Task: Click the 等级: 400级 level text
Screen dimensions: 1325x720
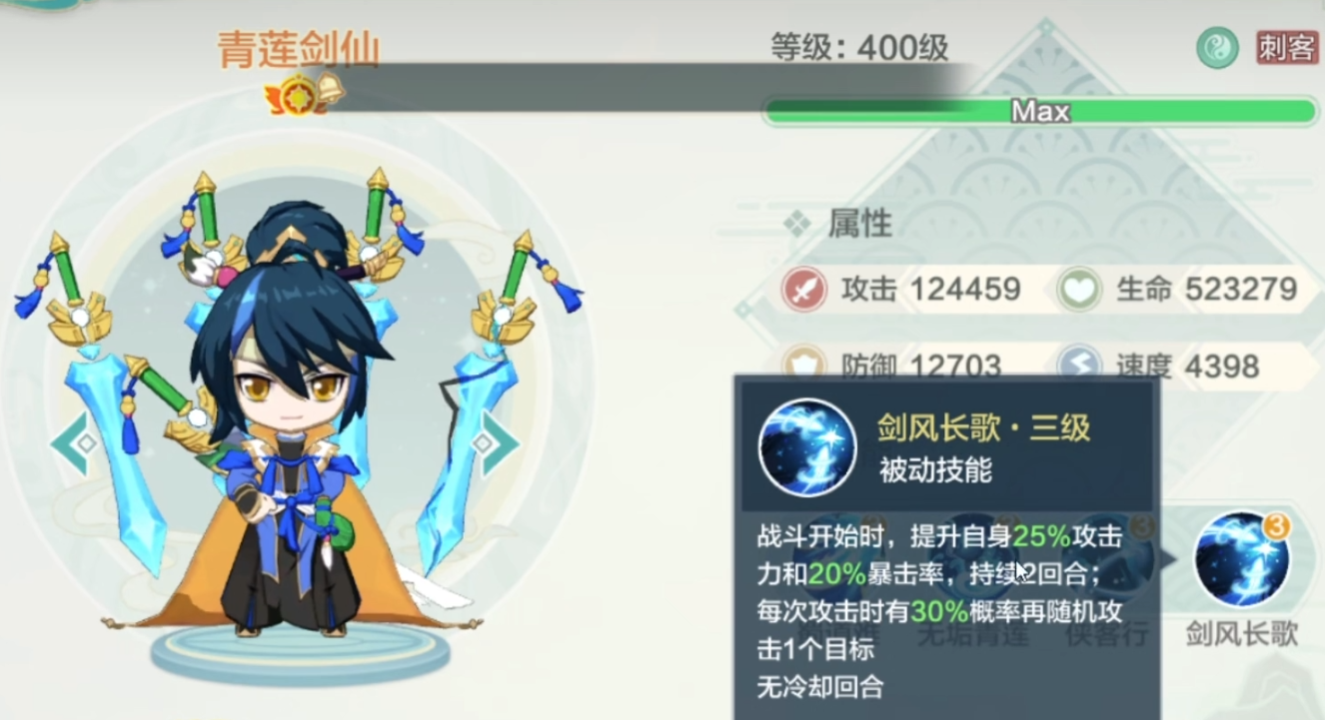Action: (x=859, y=47)
